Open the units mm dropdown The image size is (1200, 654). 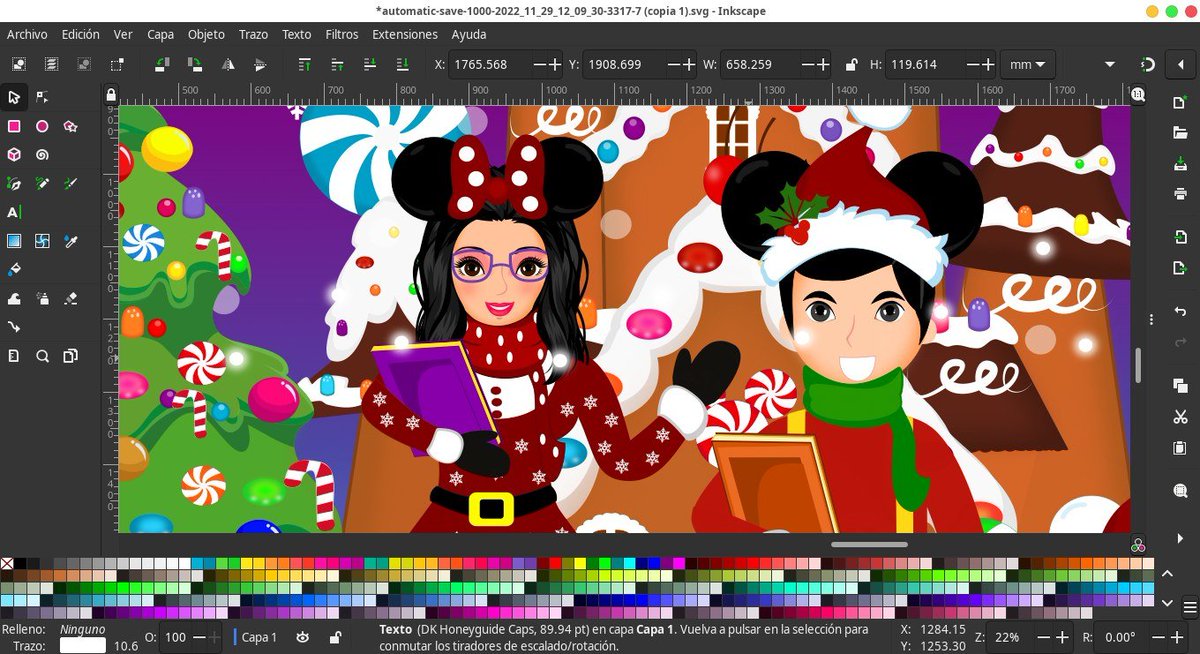pos(1028,64)
